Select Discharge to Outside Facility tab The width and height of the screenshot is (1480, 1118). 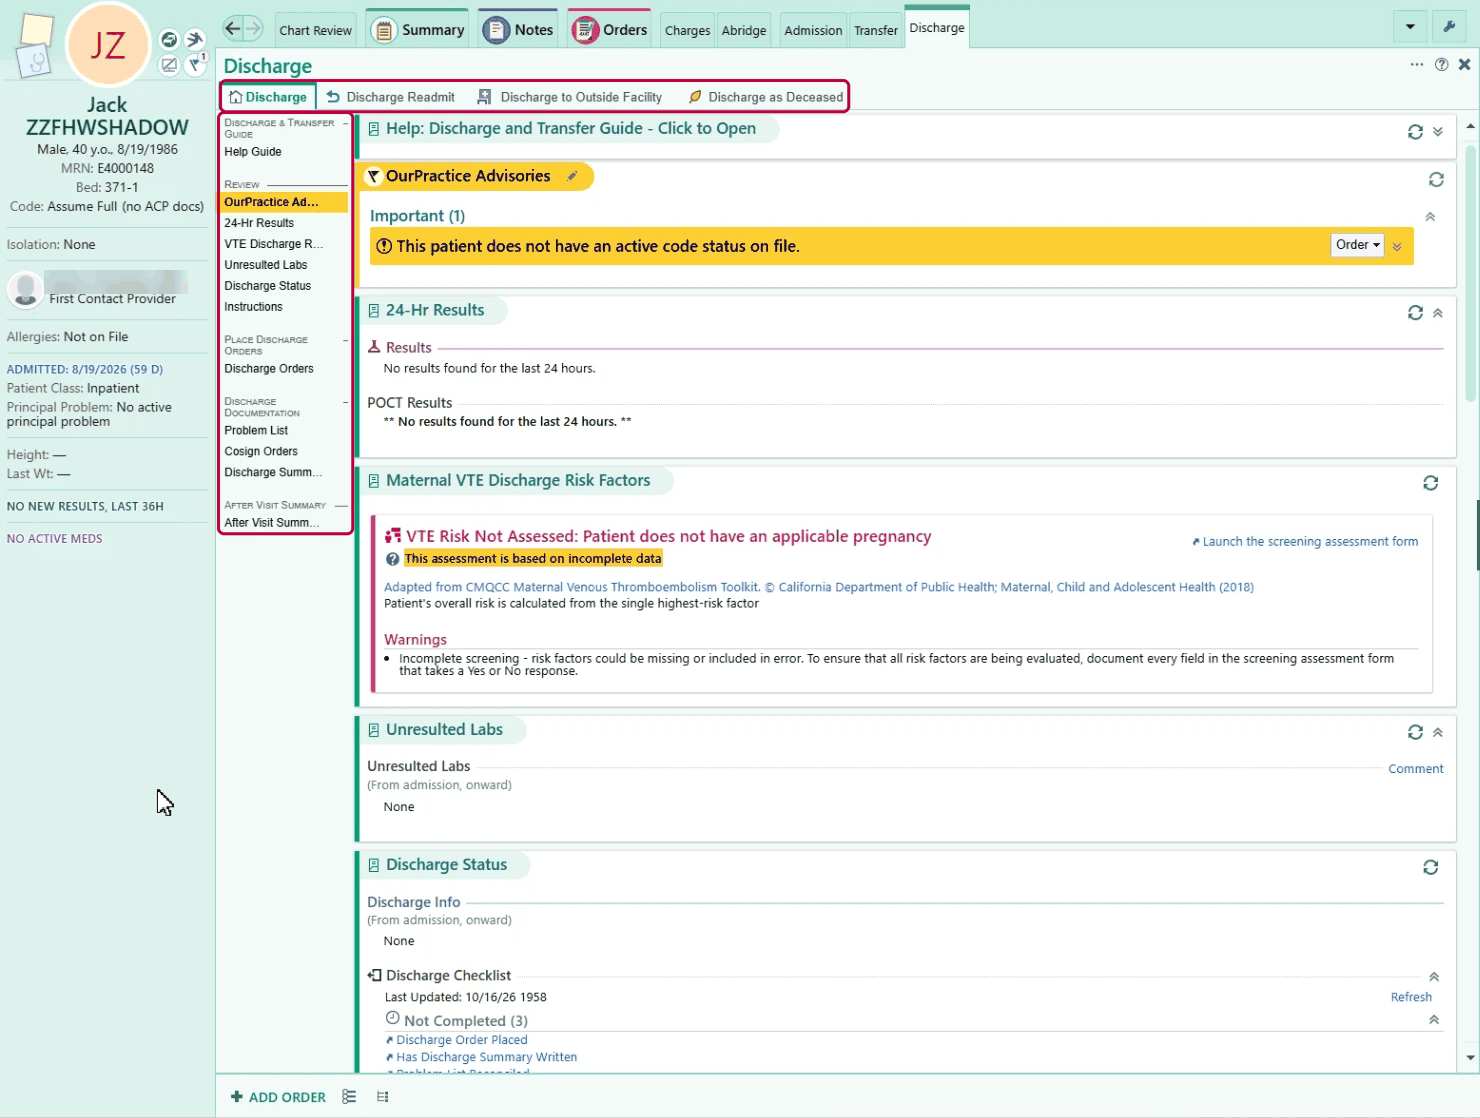click(x=570, y=97)
